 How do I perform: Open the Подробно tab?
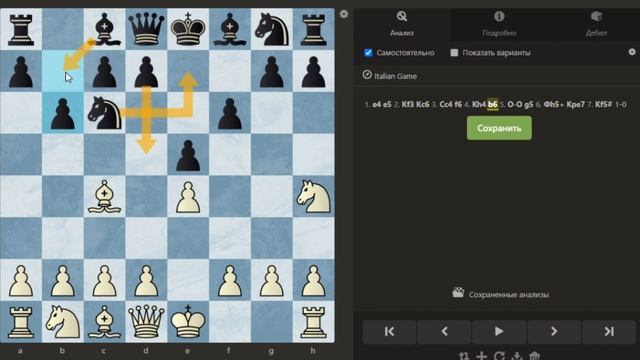tap(499, 24)
